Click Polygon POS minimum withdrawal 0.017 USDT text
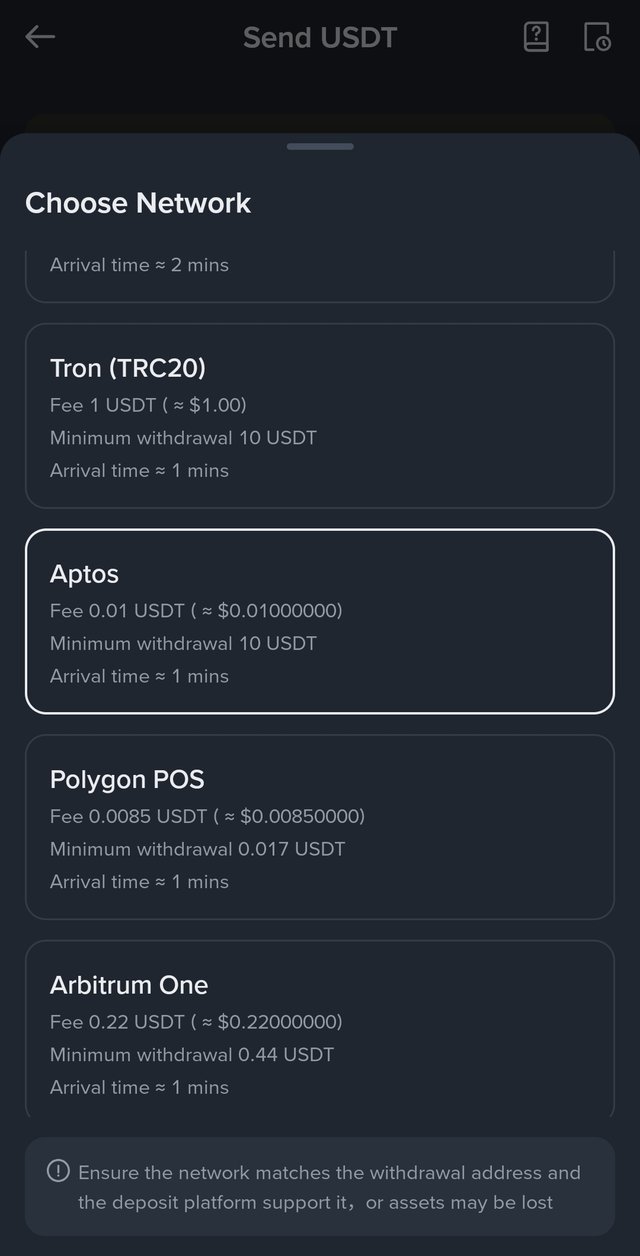 (197, 849)
